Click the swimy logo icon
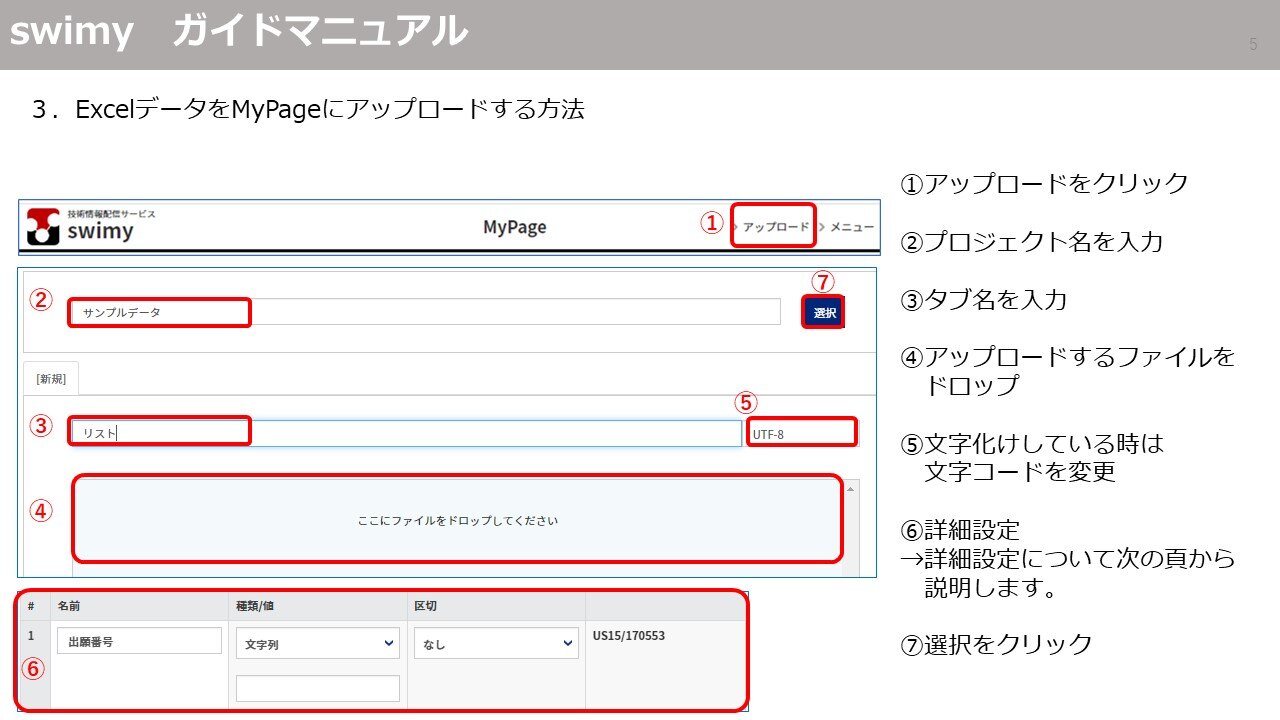 (x=41, y=224)
